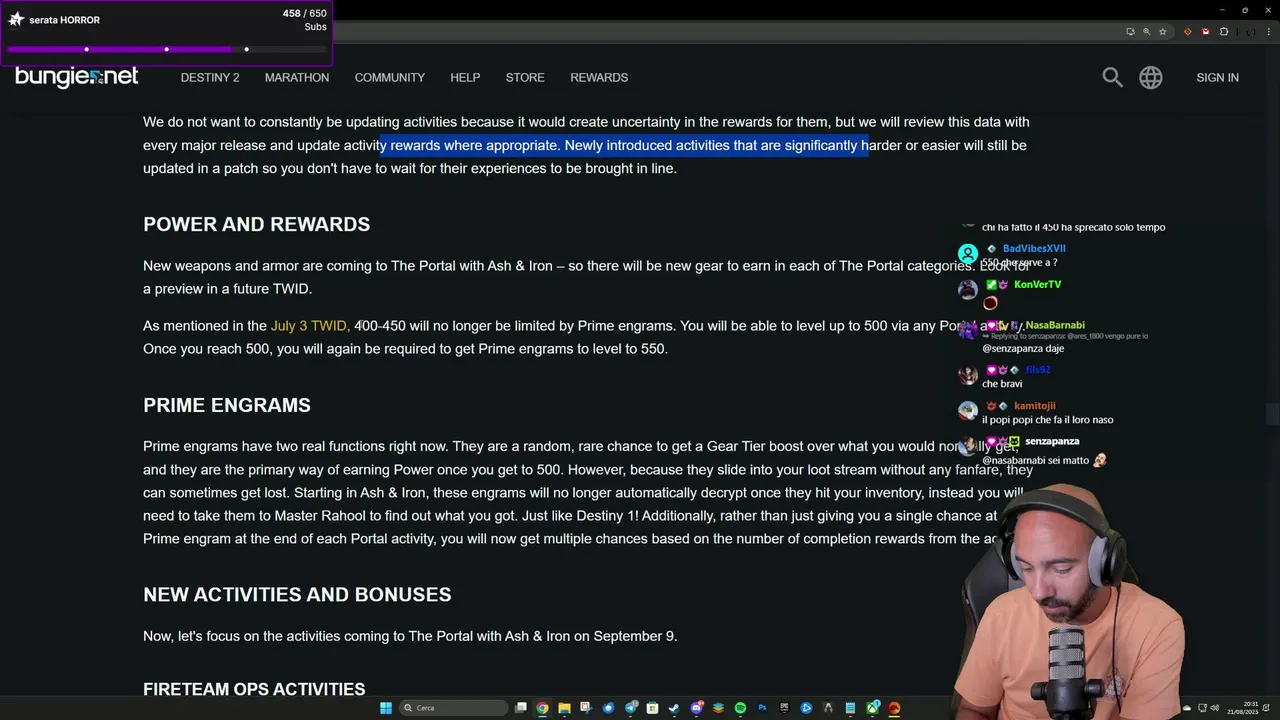The image size is (1280, 720).
Task: Open Photoshop from the taskbar
Action: [762, 708]
